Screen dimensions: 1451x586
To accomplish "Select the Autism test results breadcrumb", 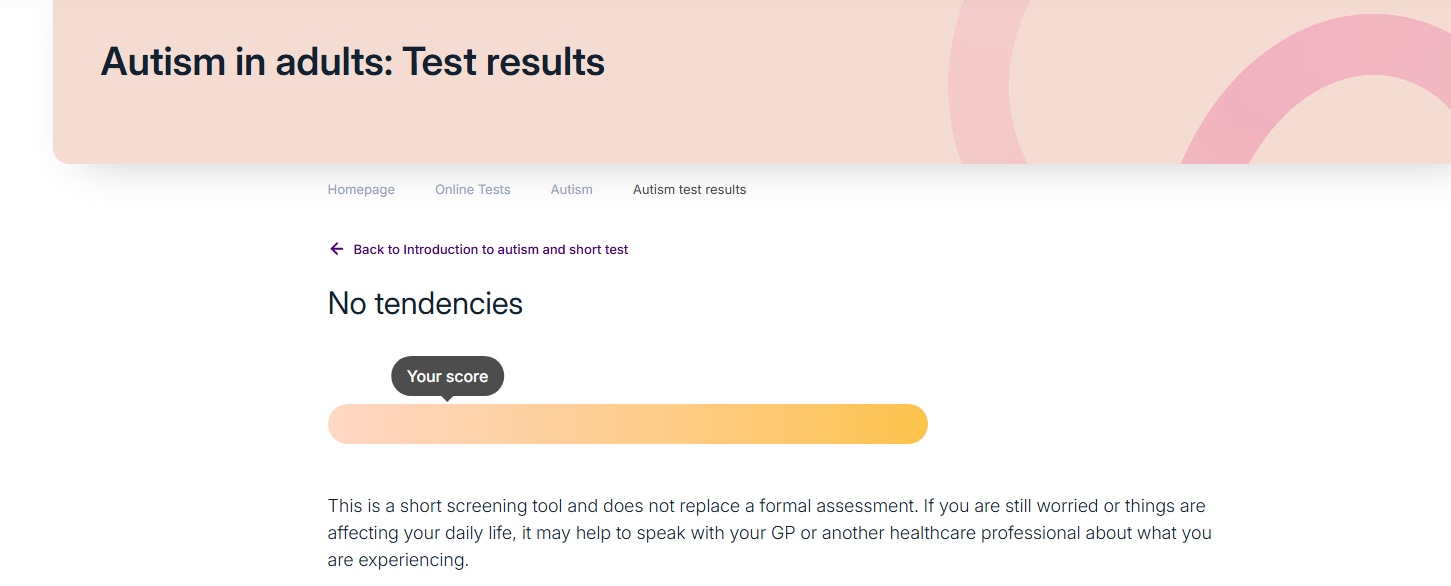I will click(x=689, y=190).
